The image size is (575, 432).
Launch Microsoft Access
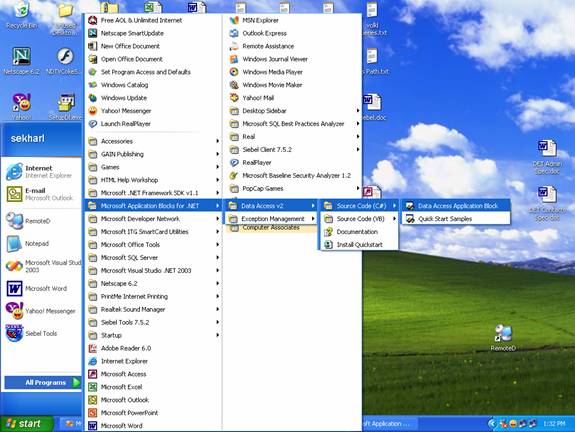pyautogui.click(x=153, y=374)
